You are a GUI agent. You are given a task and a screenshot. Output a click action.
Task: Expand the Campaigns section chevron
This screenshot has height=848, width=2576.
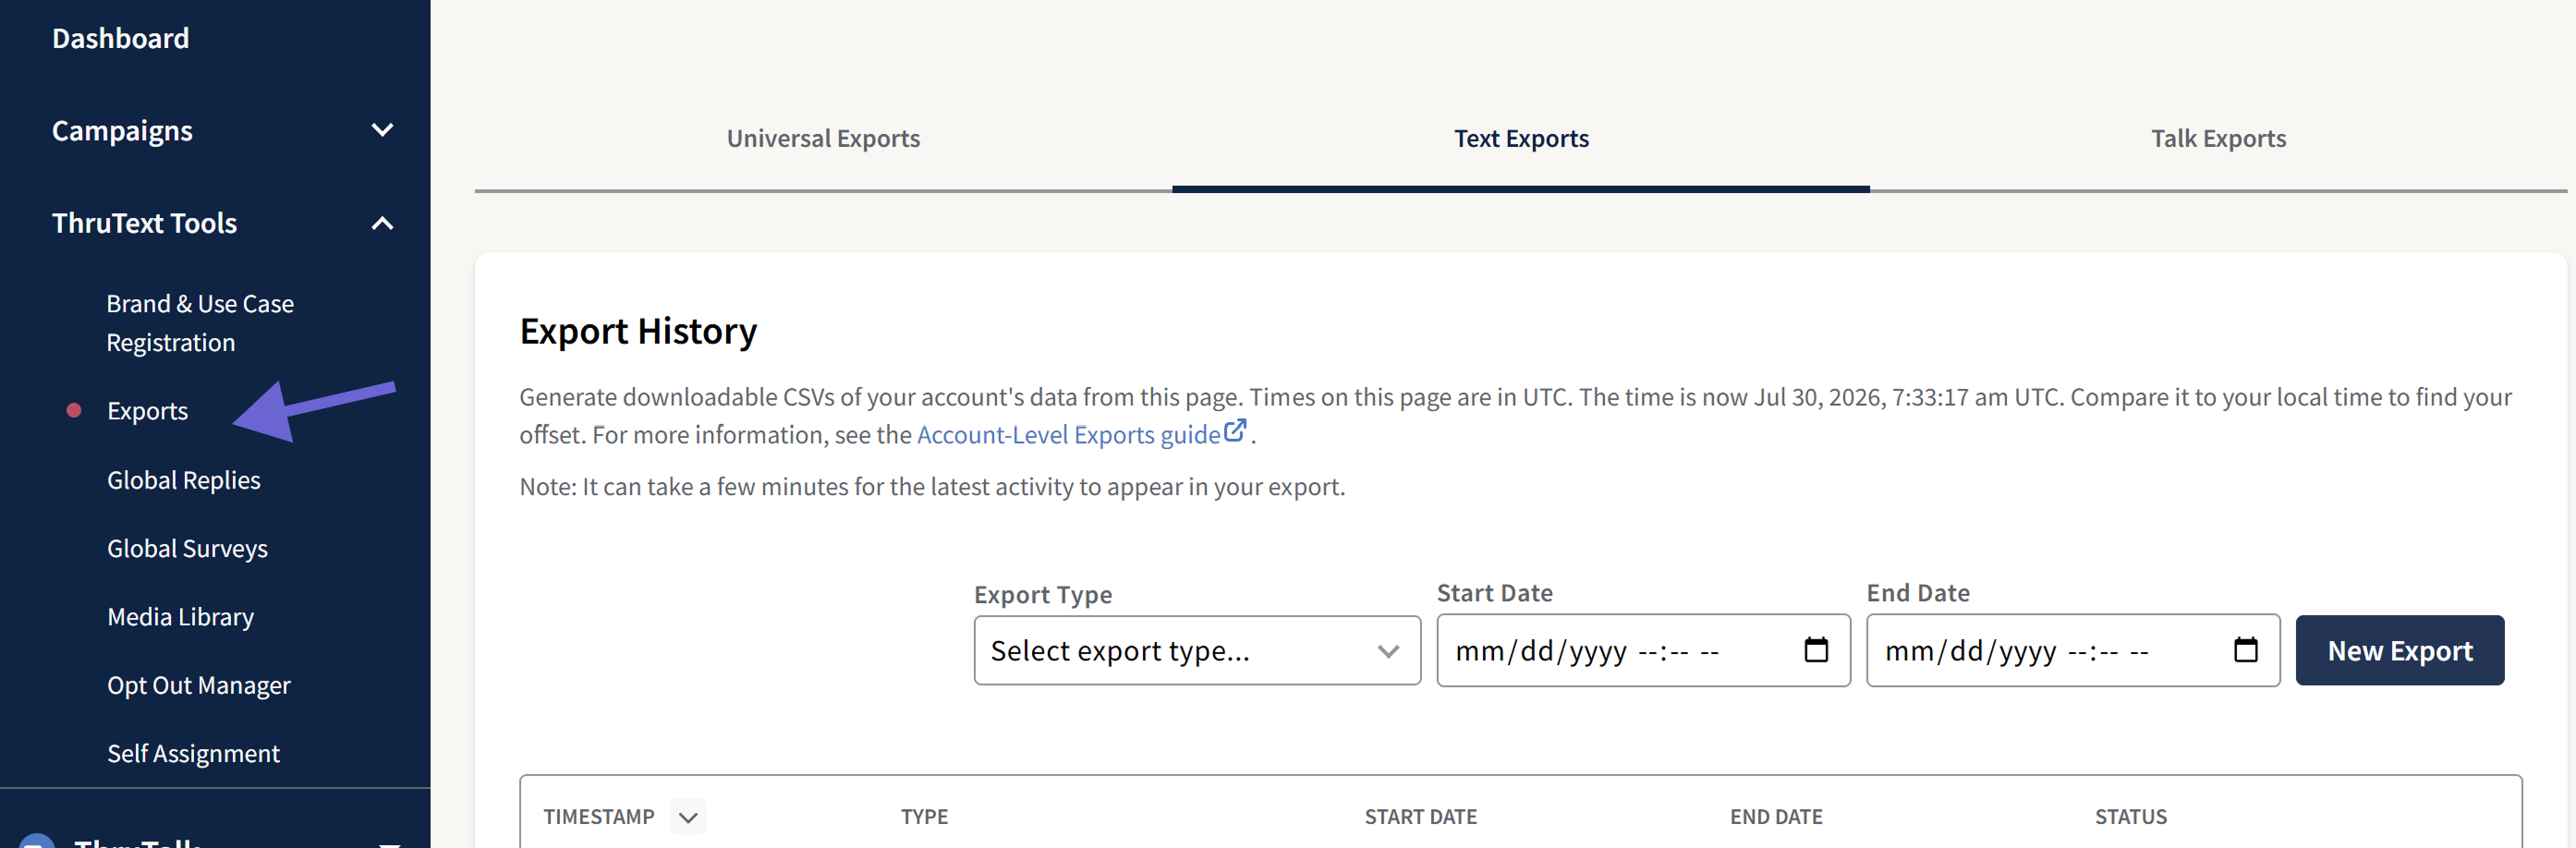382,130
